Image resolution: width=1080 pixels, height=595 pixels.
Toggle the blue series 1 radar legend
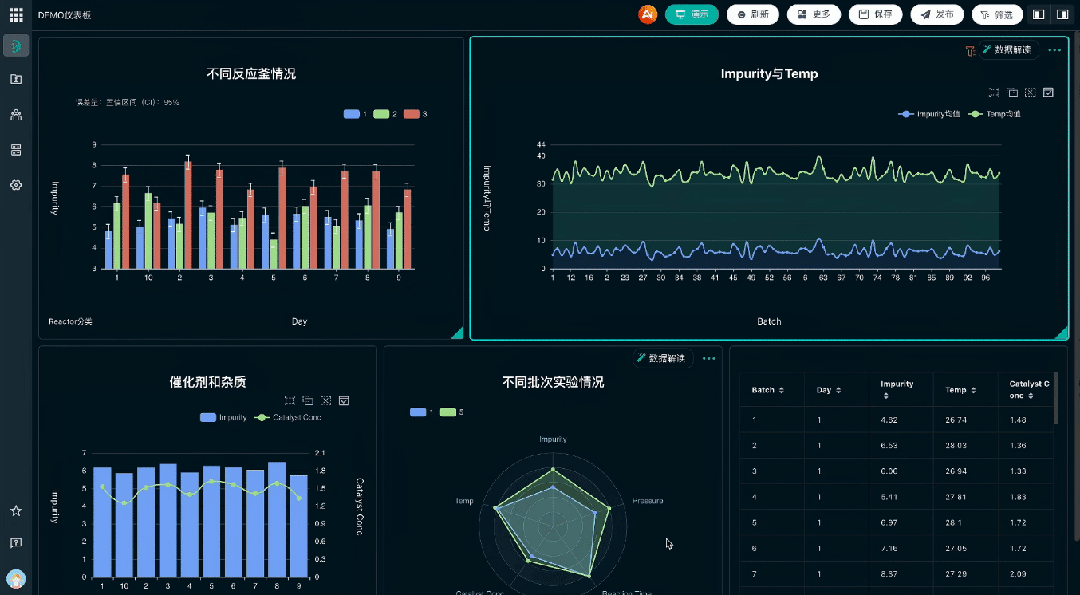click(x=422, y=412)
